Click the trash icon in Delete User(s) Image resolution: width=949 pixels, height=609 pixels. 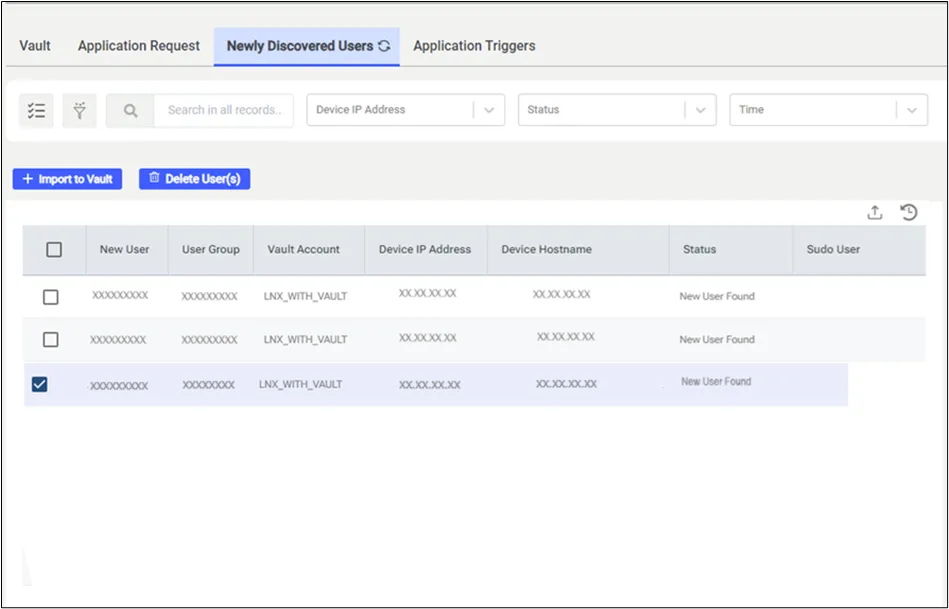click(x=154, y=178)
